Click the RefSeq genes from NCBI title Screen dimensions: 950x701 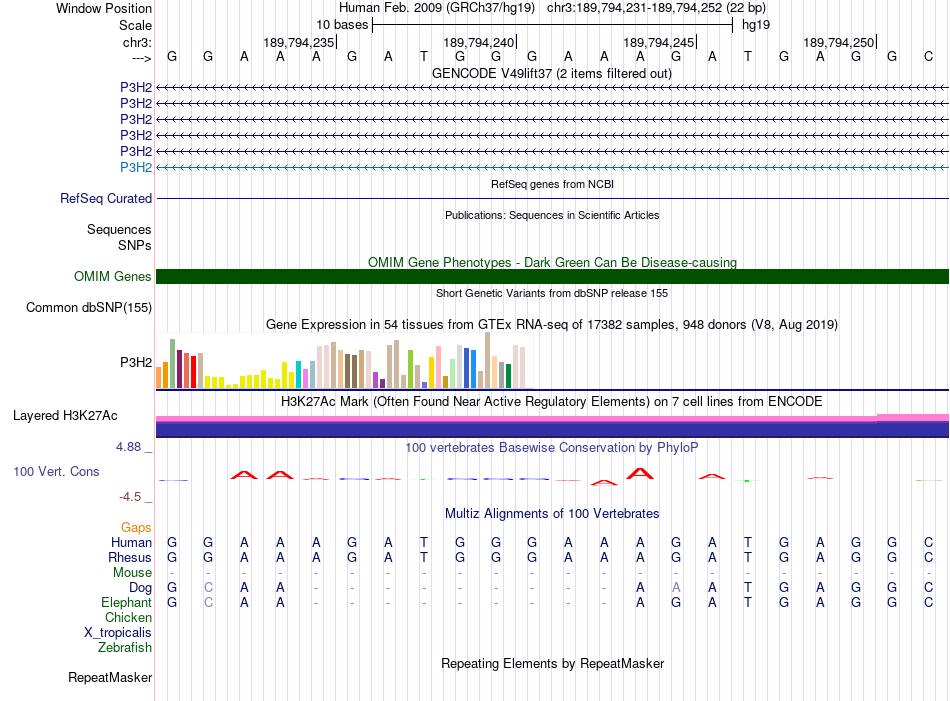coord(552,184)
